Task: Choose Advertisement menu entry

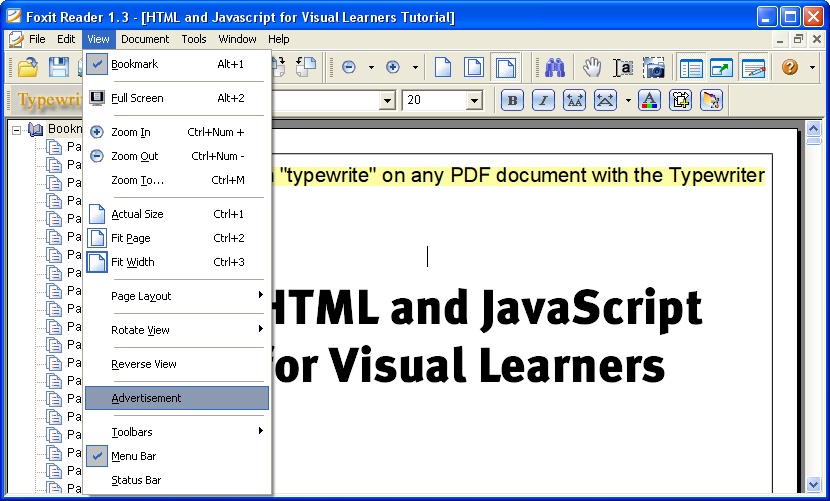Action: (146, 398)
